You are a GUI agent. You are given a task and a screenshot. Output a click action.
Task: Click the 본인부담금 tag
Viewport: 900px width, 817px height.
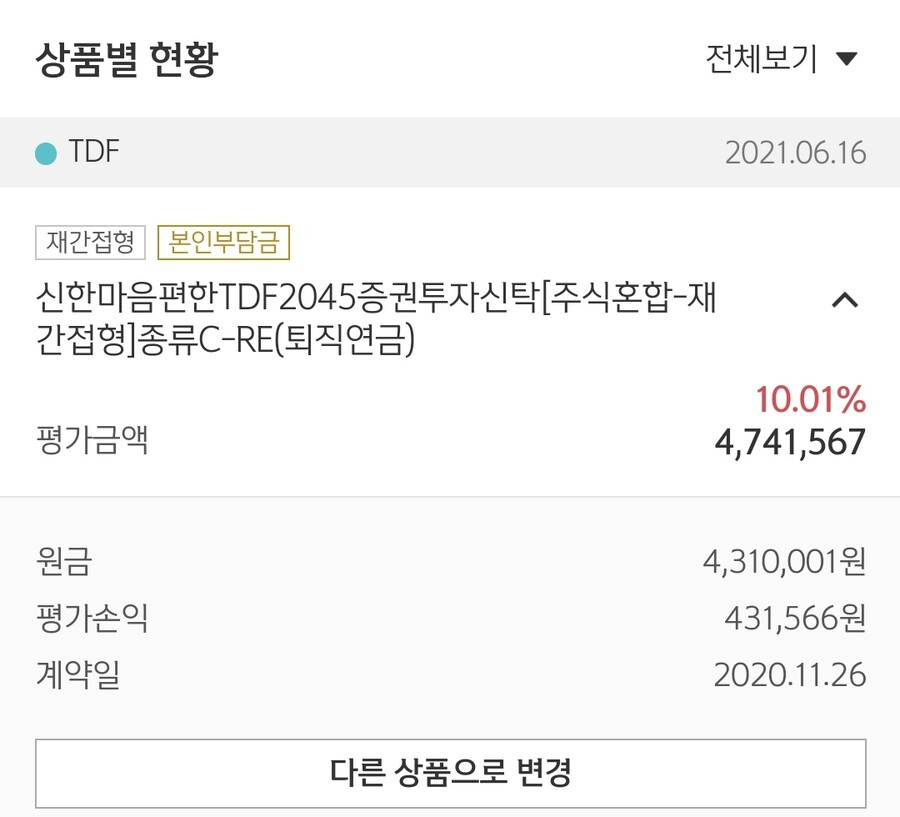tap(223, 242)
